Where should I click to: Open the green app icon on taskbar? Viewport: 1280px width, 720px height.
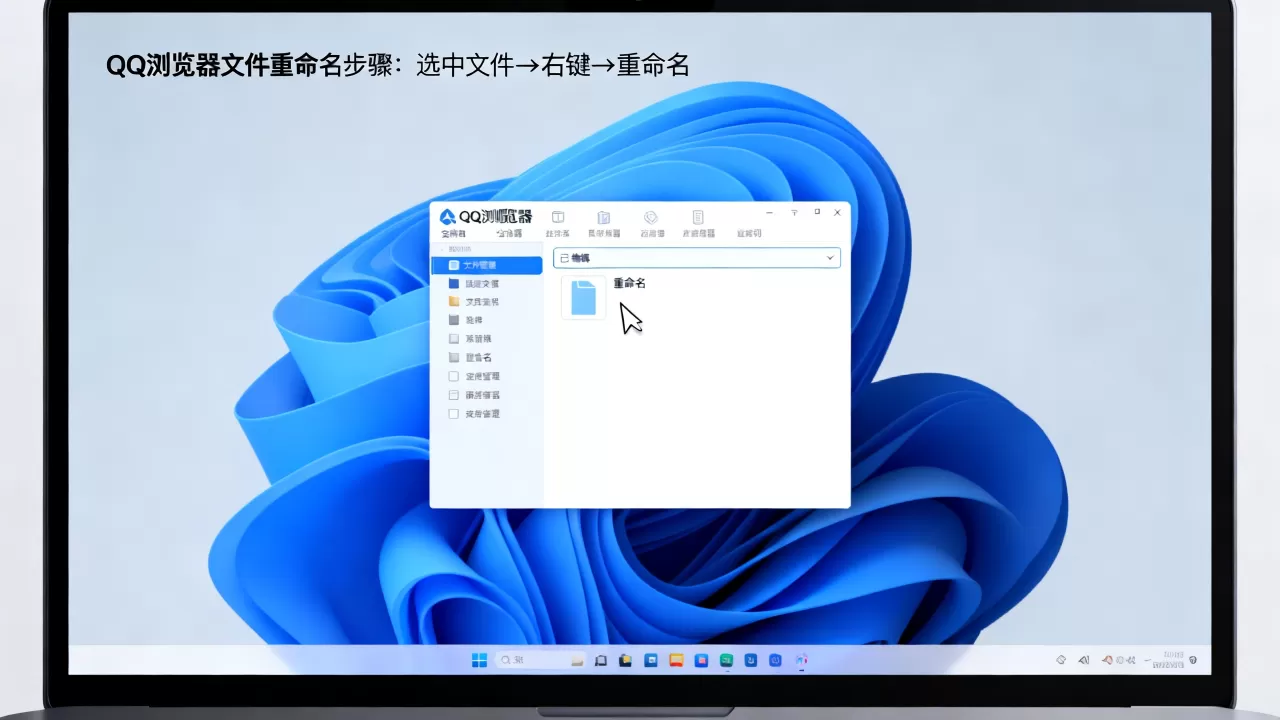click(x=726, y=660)
